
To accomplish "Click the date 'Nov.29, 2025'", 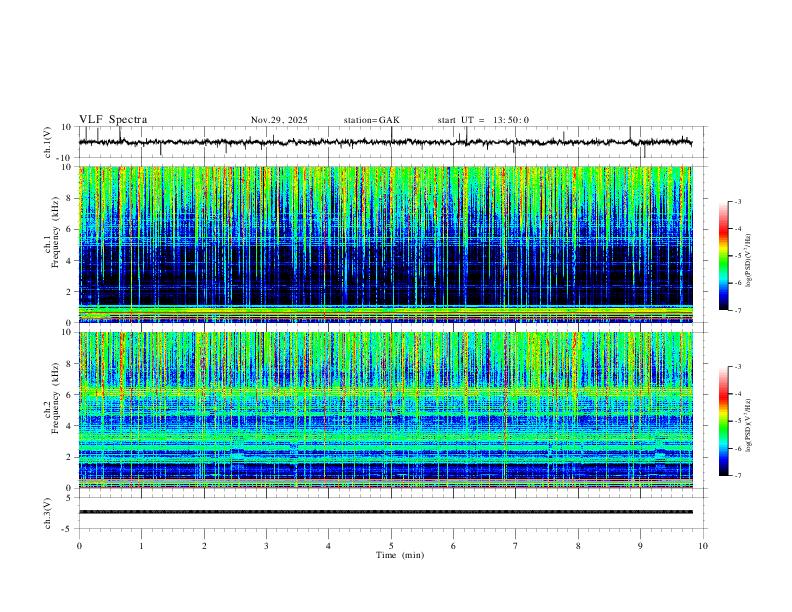I will pyautogui.click(x=279, y=120).
